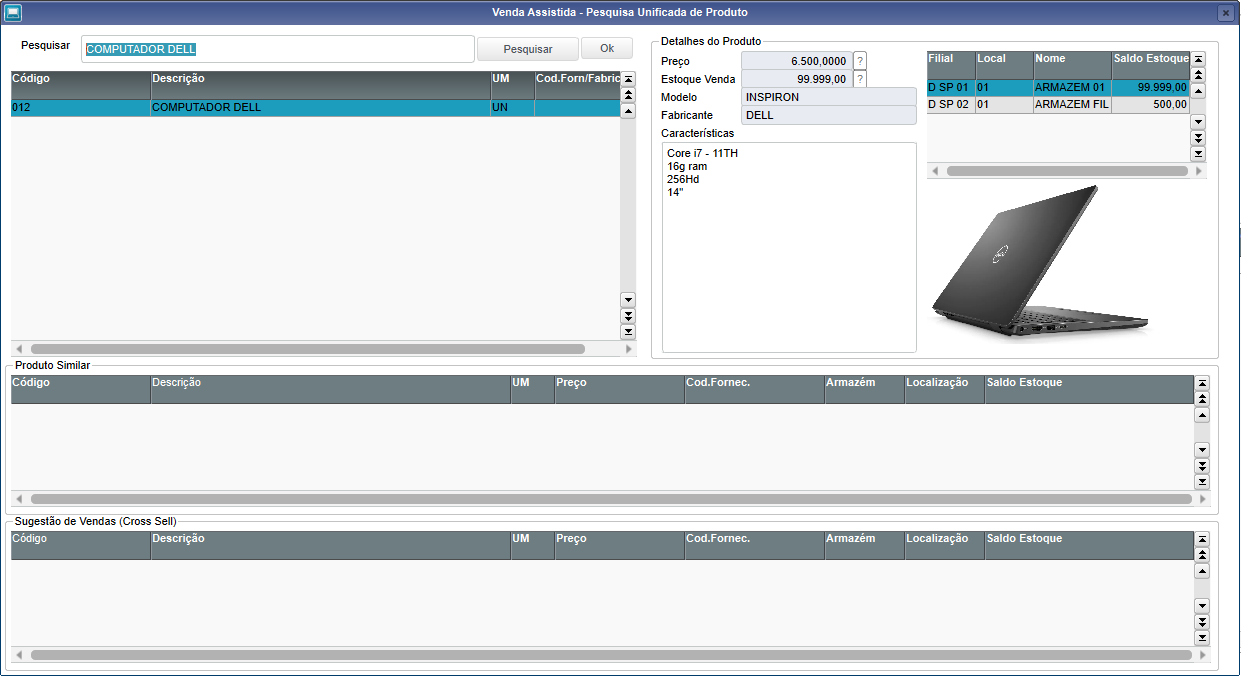Click the Código header in results grid
Viewport: 1241px width, 677px height.
pyautogui.click(x=80, y=85)
